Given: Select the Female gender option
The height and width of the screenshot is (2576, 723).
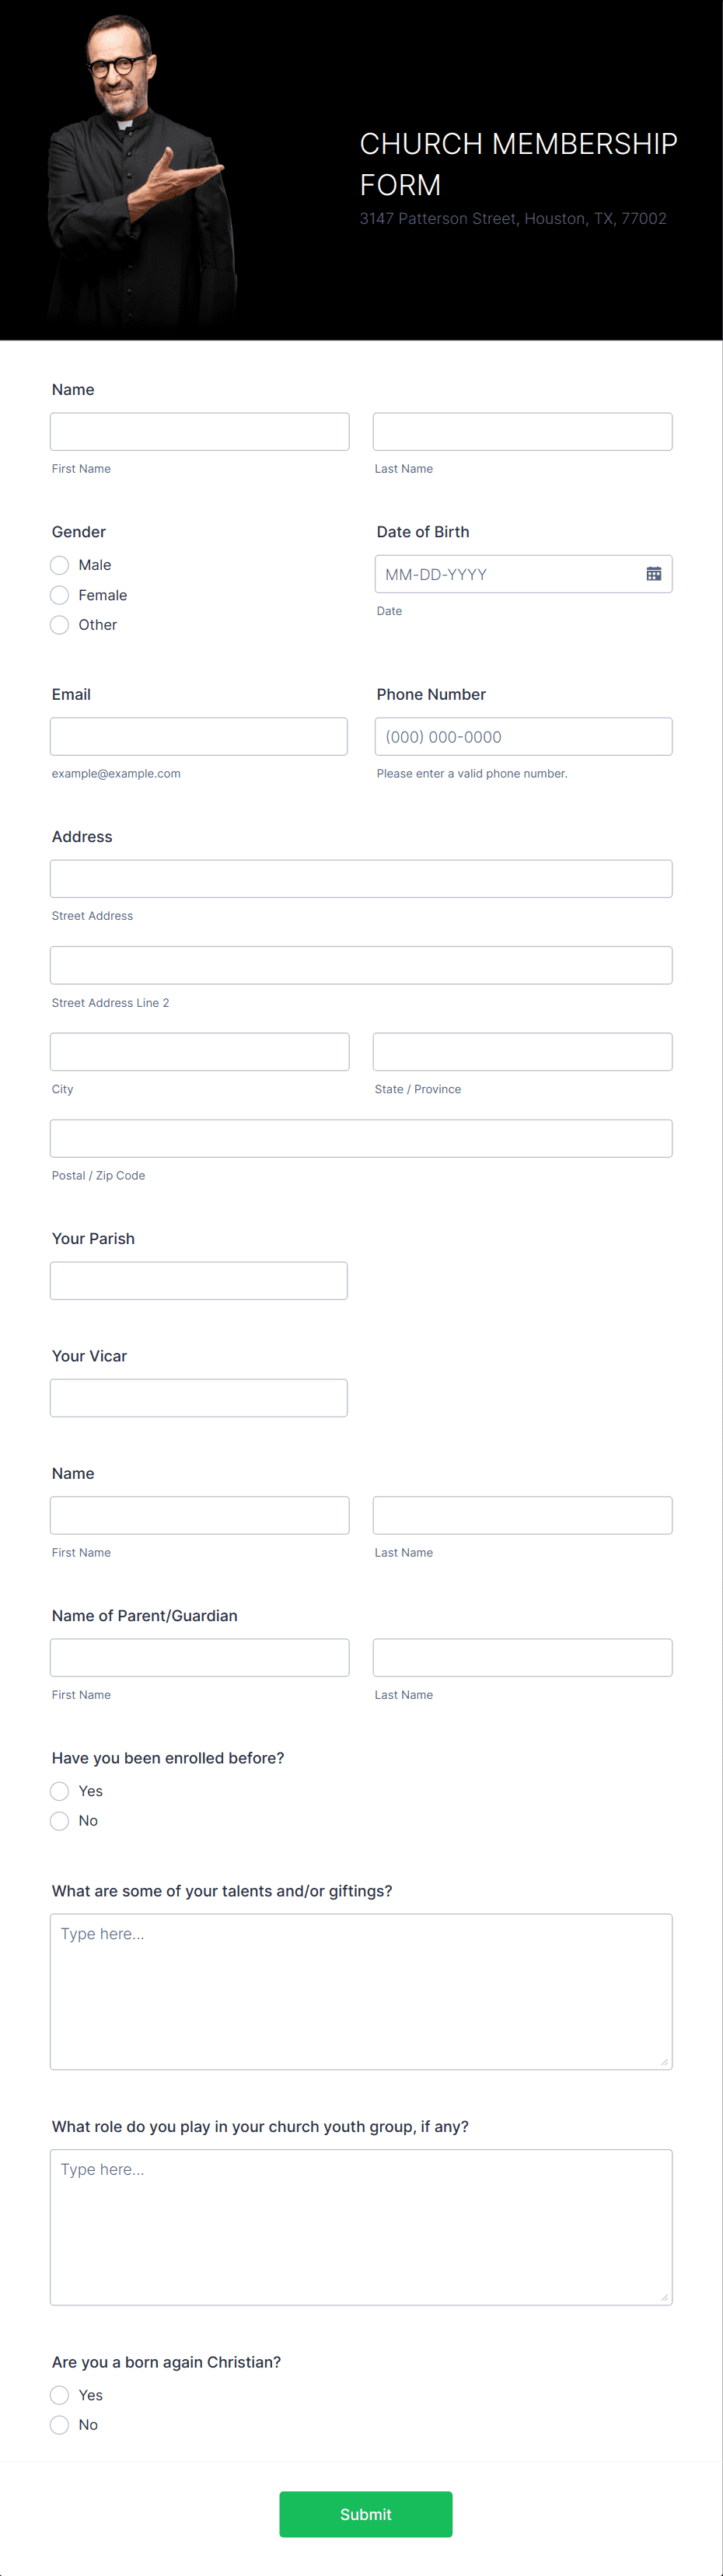Looking at the screenshot, I should click(x=60, y=595).
